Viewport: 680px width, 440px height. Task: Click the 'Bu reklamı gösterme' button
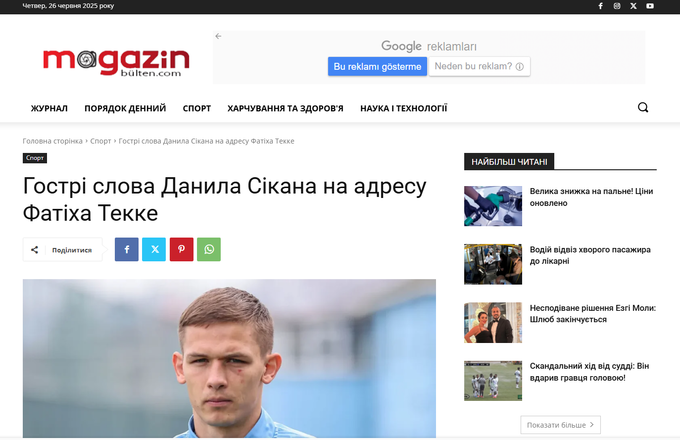[377, 66]
